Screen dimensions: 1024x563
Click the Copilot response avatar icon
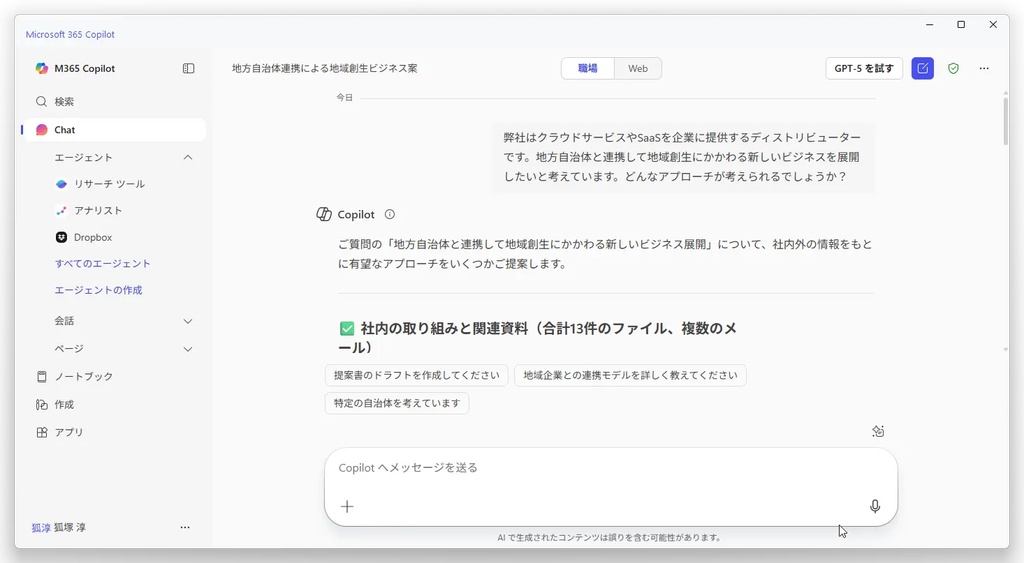(324, 214)
